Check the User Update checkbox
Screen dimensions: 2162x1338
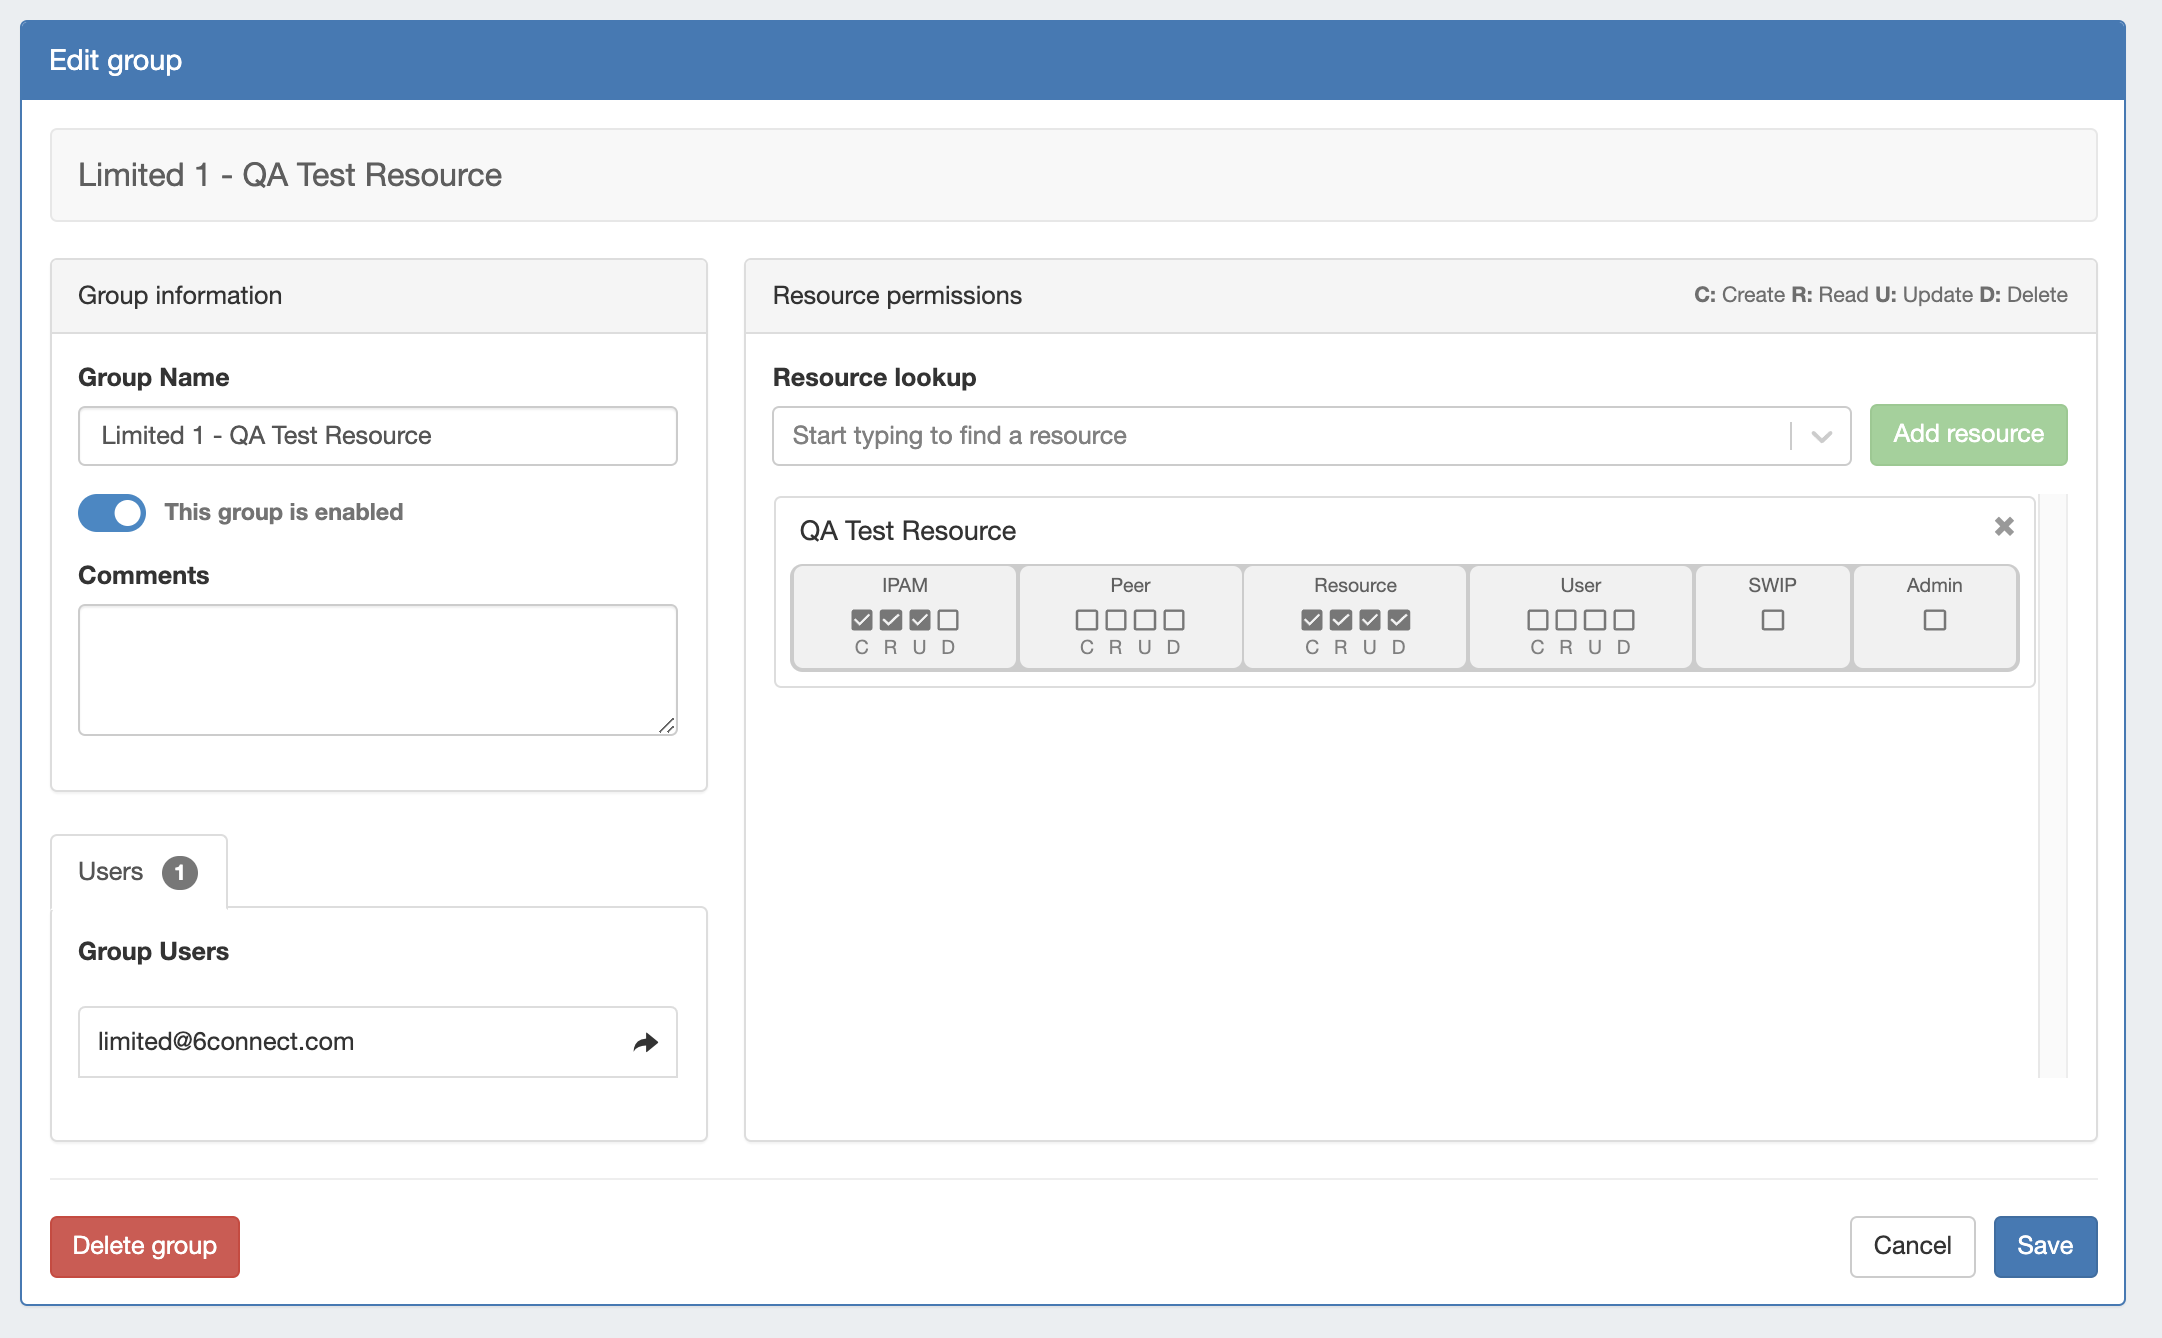[1595, 620]
